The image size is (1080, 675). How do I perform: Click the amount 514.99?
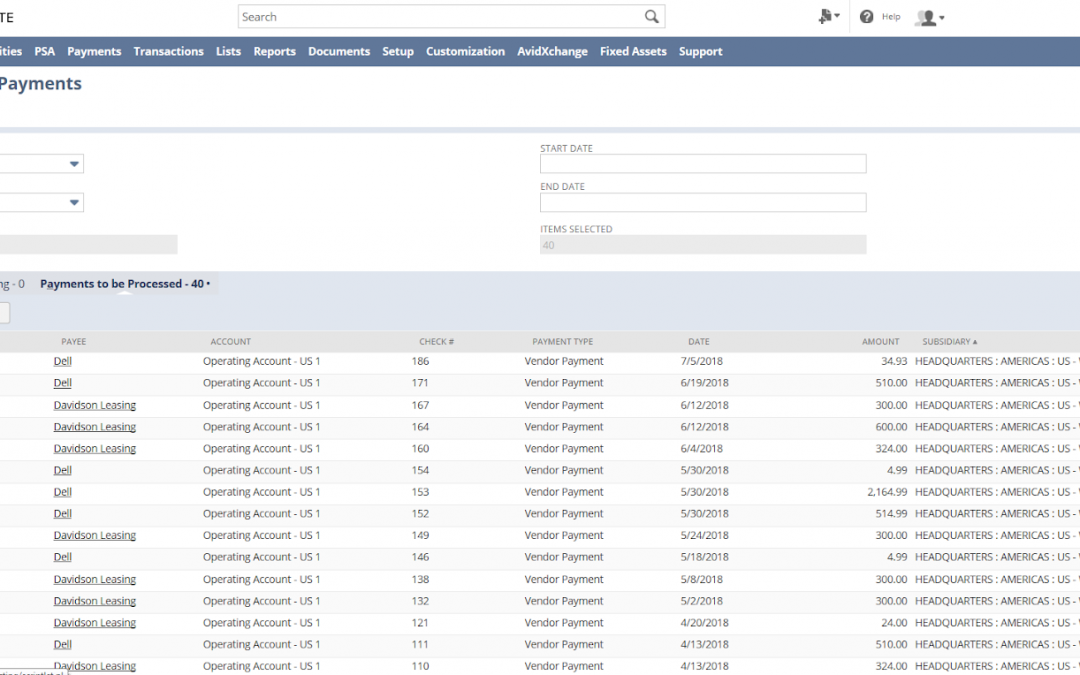tap(891, 514)
